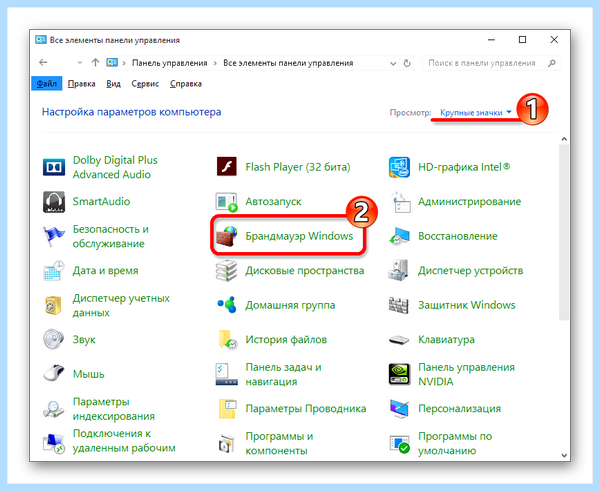Open the Файл menu

[47, 83]
